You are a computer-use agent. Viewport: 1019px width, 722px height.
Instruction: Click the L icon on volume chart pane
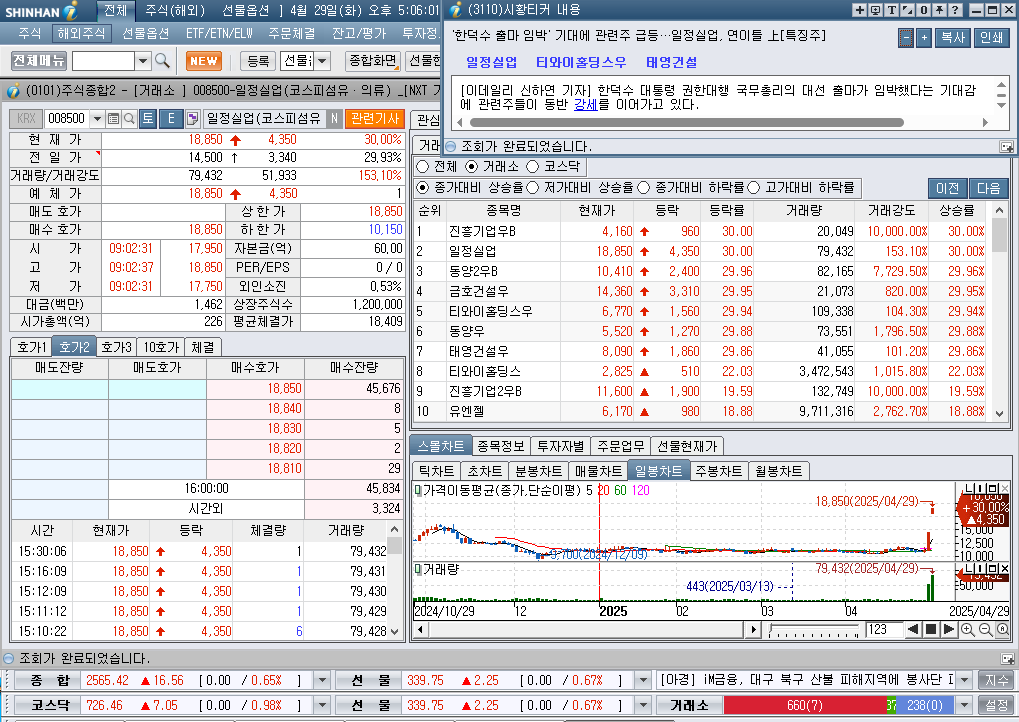[970, 569]
